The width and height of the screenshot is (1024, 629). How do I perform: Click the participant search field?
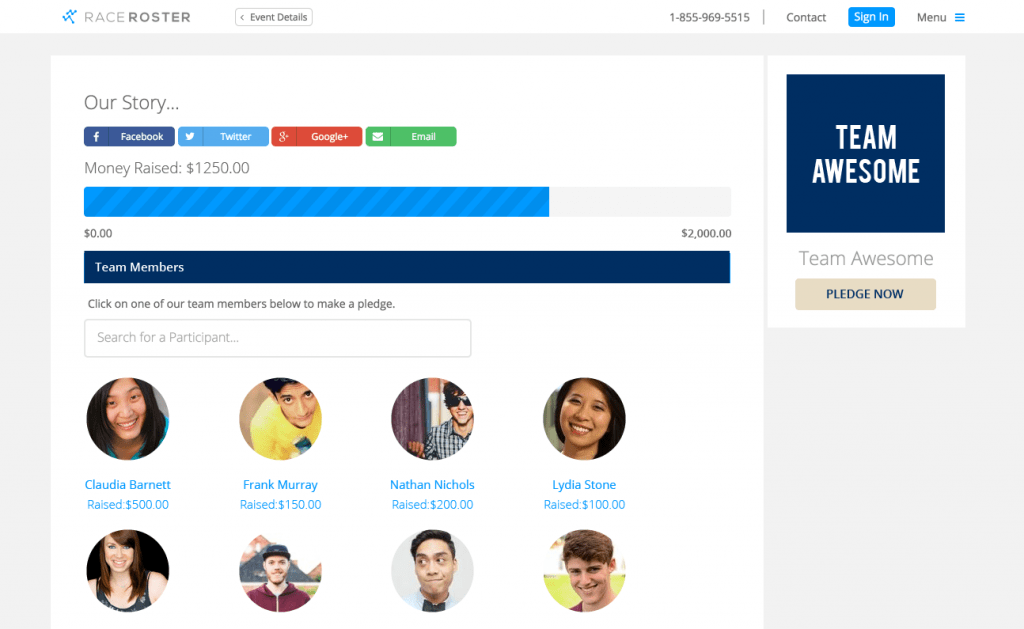tap(277, 338)
